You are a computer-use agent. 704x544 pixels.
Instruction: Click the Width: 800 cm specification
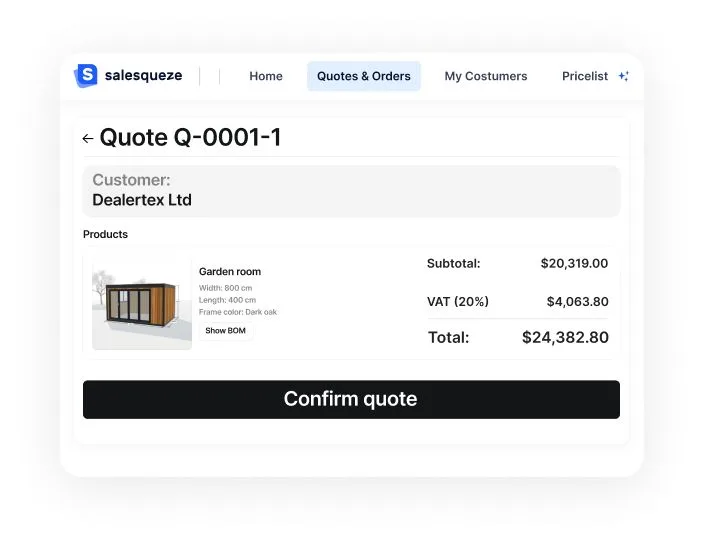coord(226,288)
